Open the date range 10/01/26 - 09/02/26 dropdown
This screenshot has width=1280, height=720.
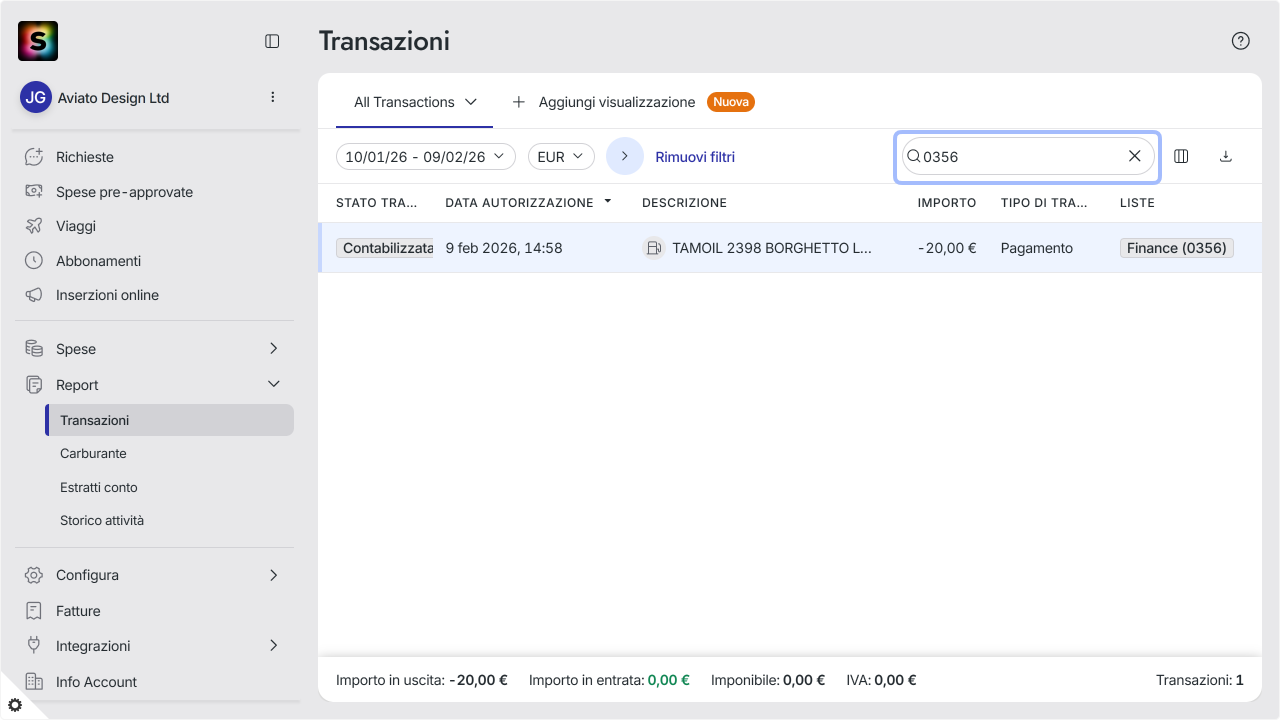(426, 157)
